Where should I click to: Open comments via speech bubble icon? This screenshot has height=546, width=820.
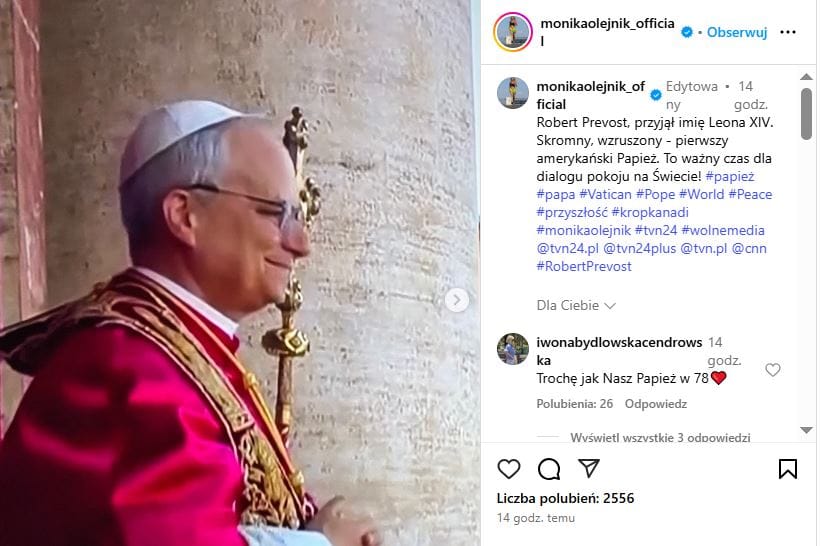click(549, 469)
